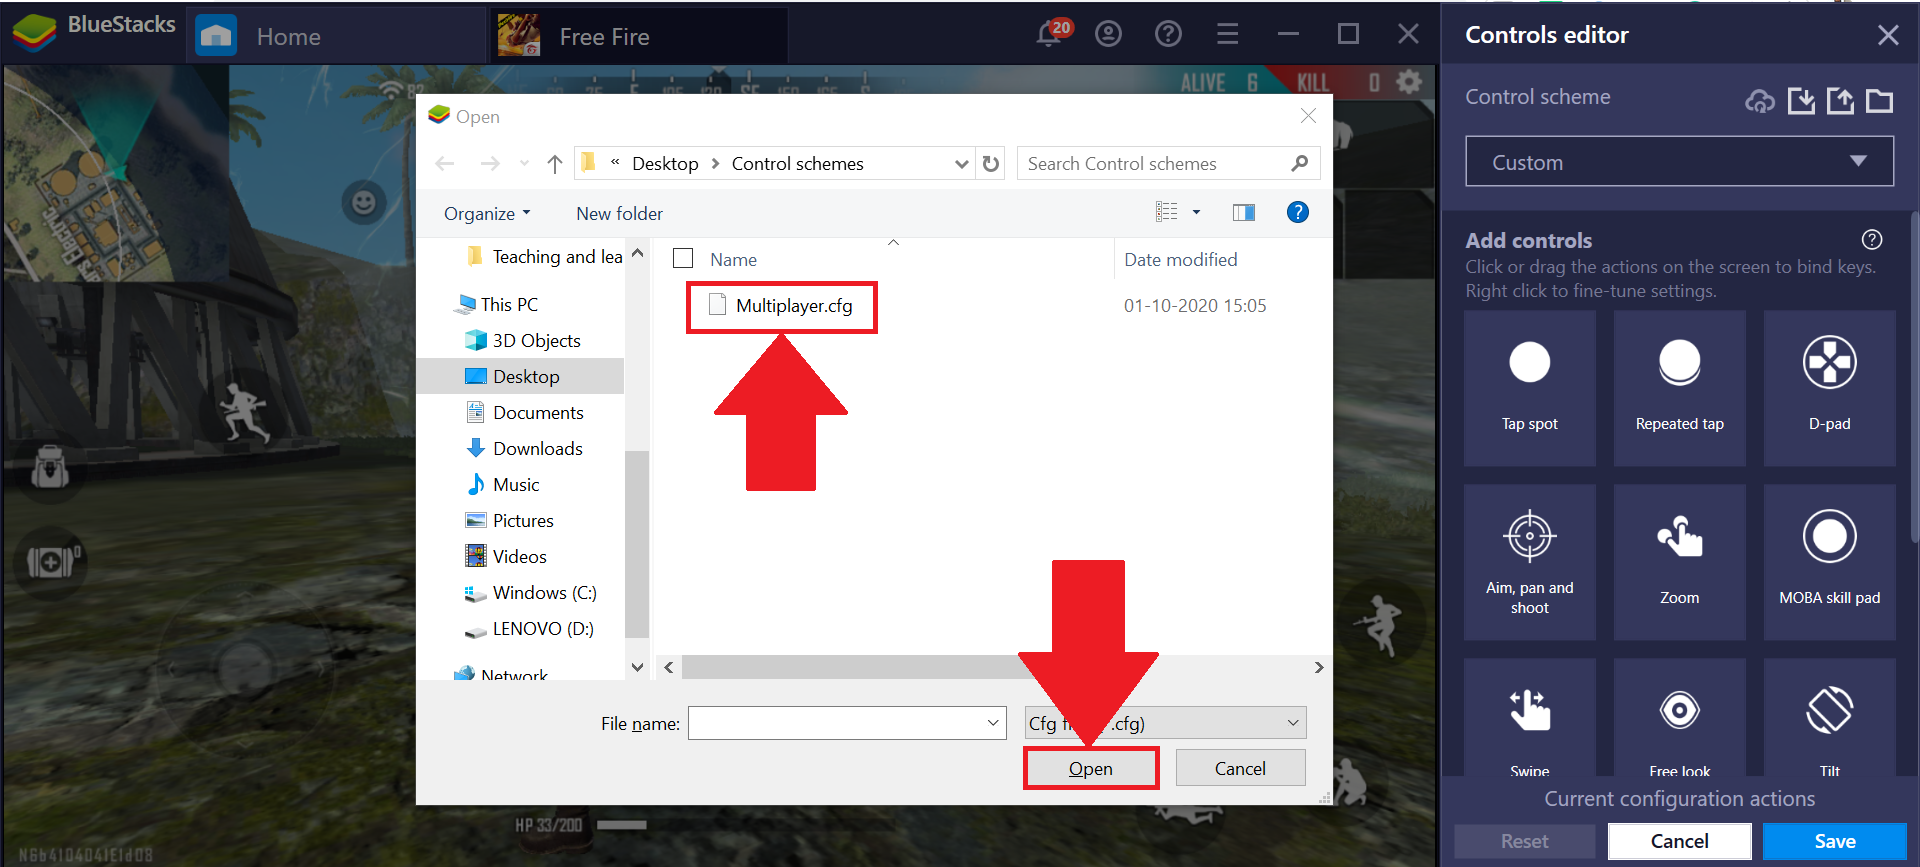The image size is (1920, 867).
Task: Select the Zoom control
Action: pos(1679,562)
